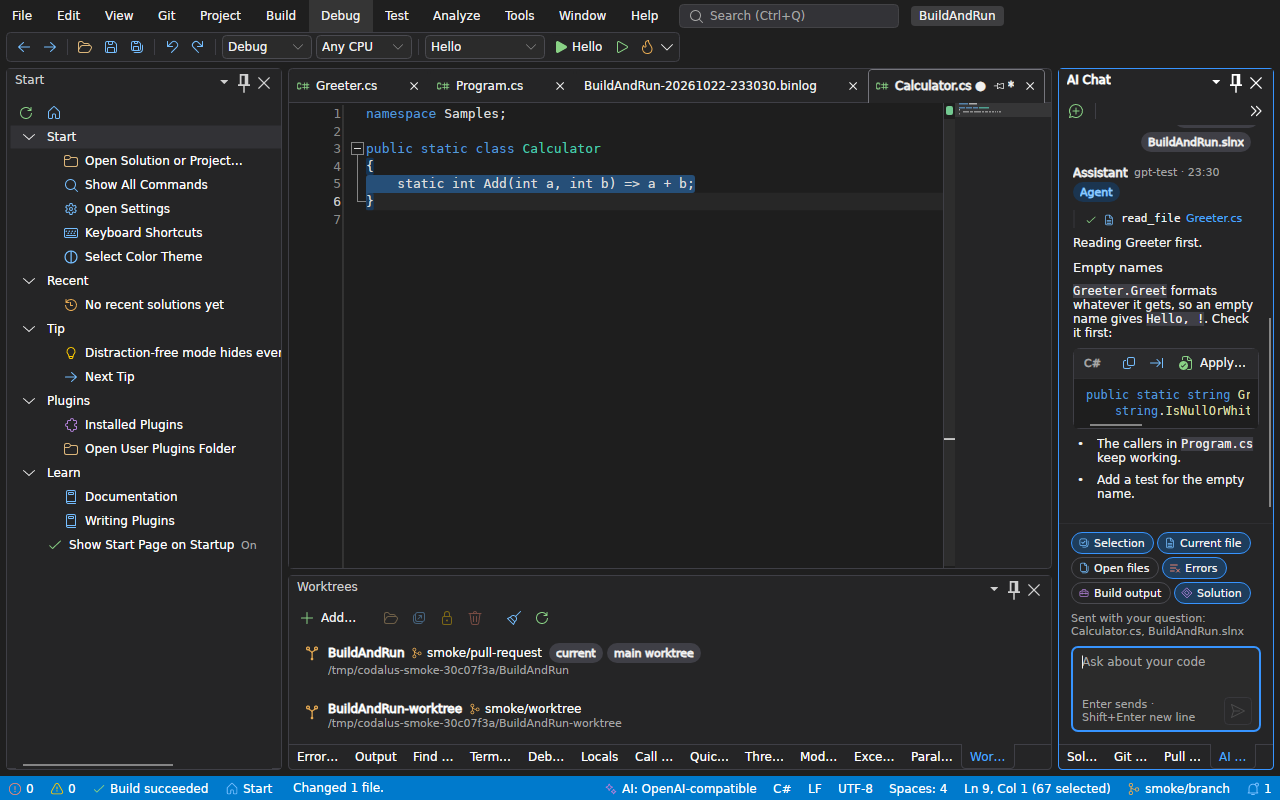This screenshot has width=1280, height=800.
Task: Copy the C# code block in AI Chat
Action: click(1129, 363)
